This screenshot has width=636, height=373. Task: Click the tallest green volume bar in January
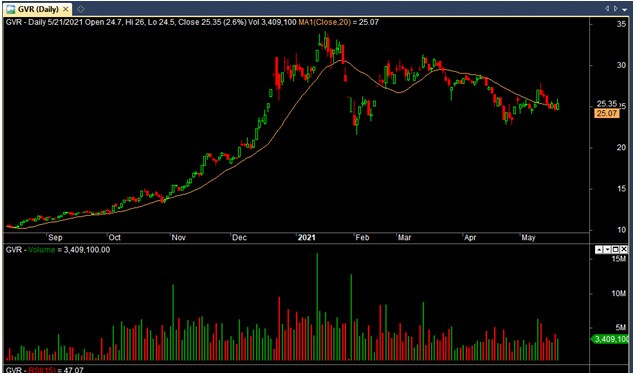[317, 307]
